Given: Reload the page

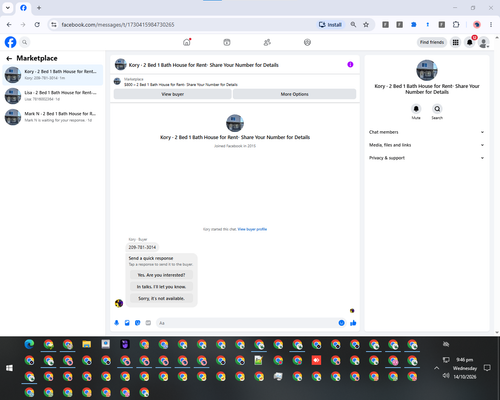Looking at the screenshot, I should tap(37, 25).
